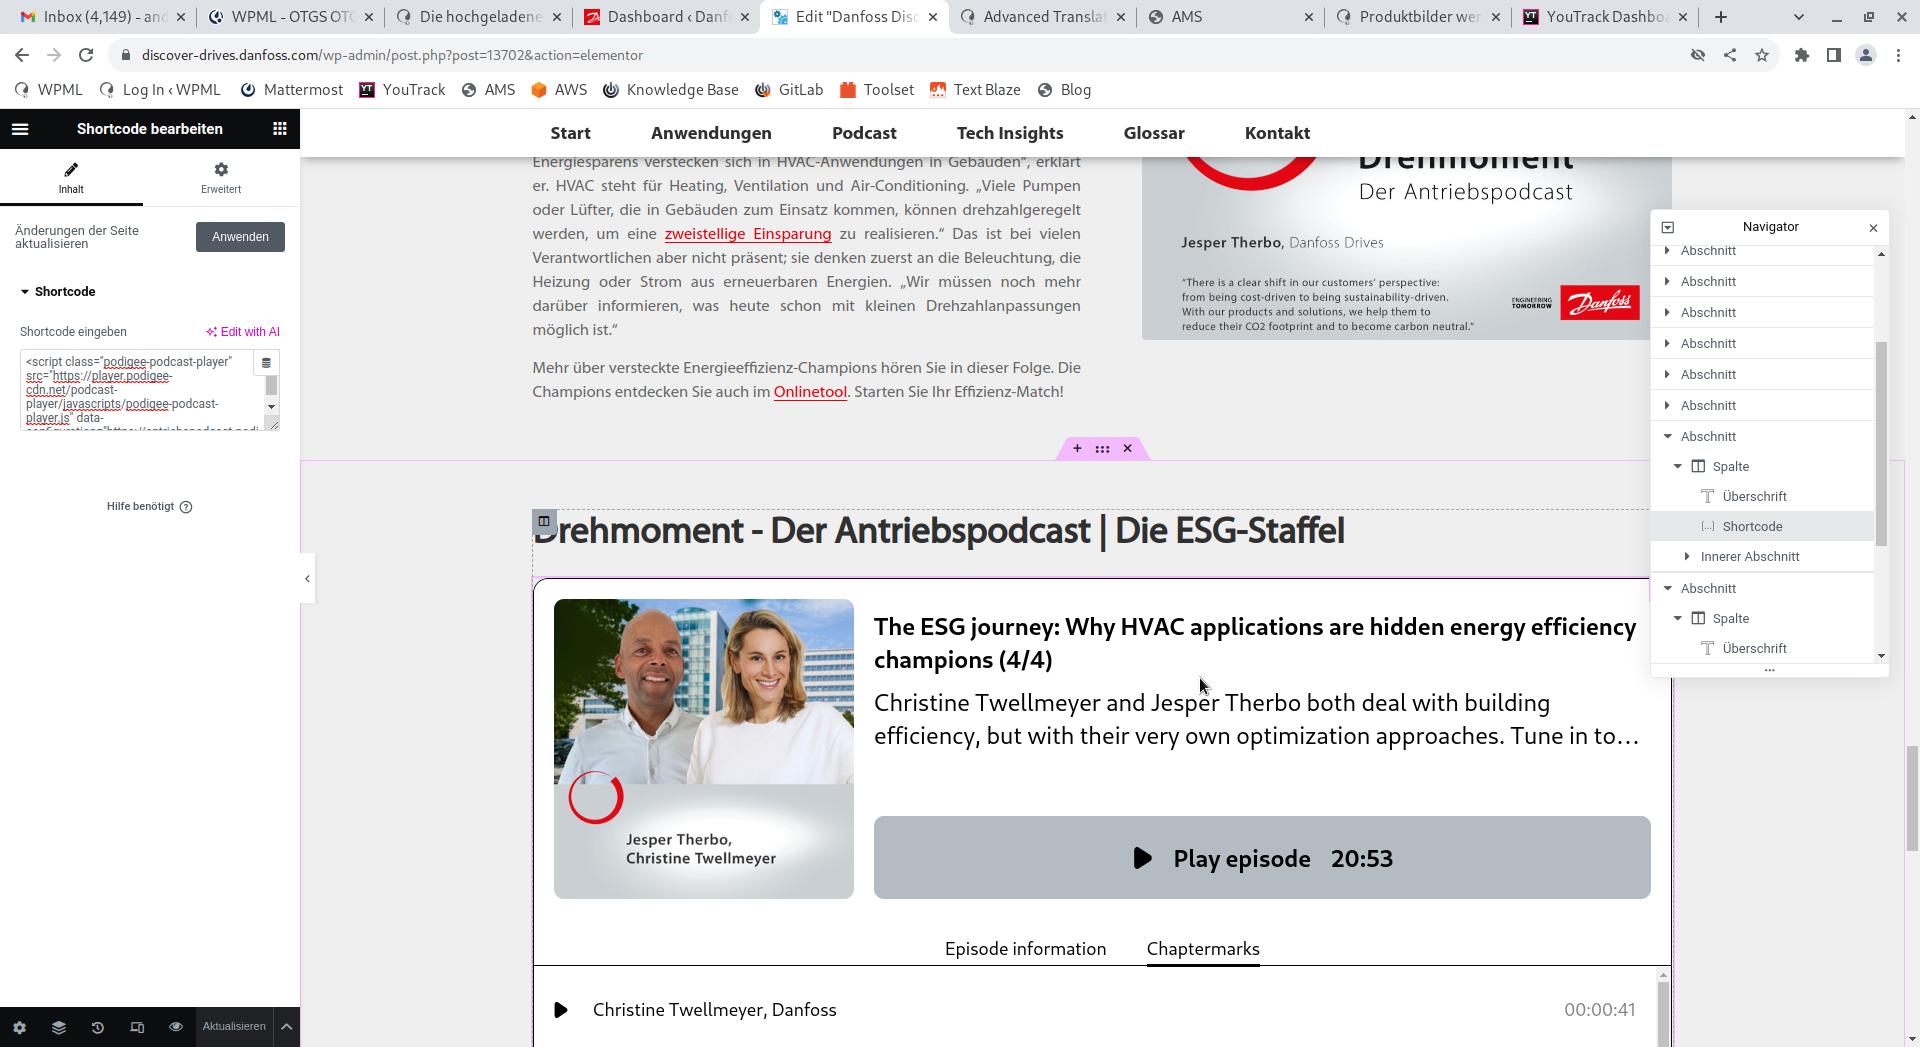Screen dimensions: 1920x1047
Task: Open the Chrome three-dot menu
Action: coord(1898,55)
